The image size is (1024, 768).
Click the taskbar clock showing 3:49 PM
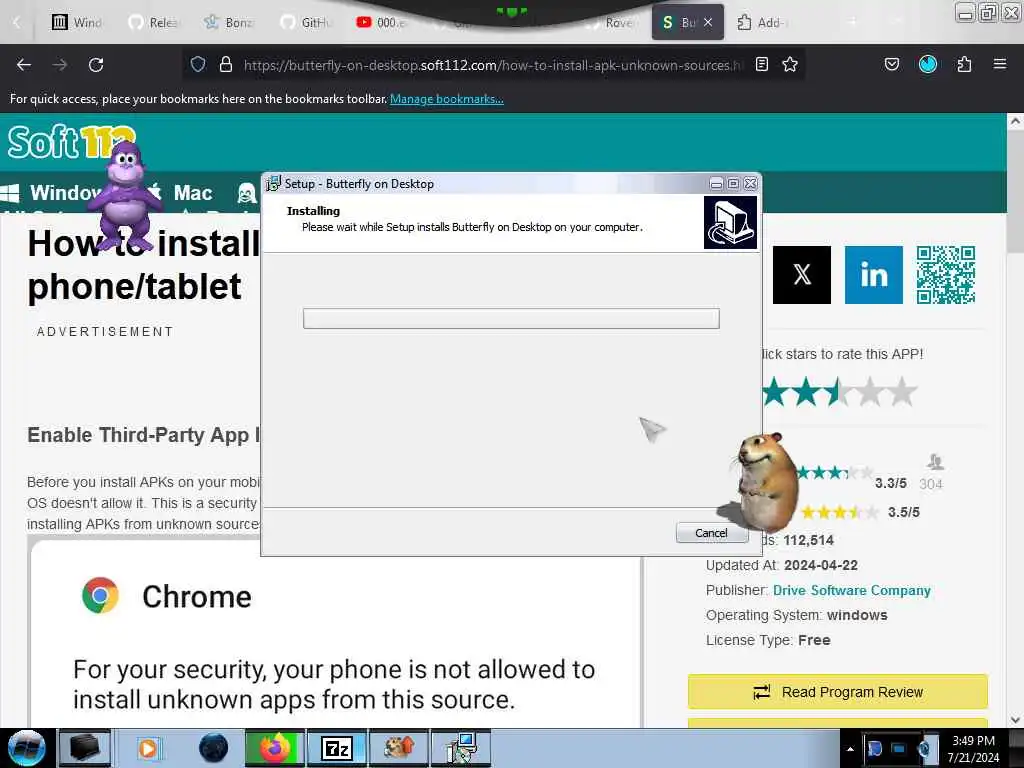pyautogui.click(x=973, y=749)
